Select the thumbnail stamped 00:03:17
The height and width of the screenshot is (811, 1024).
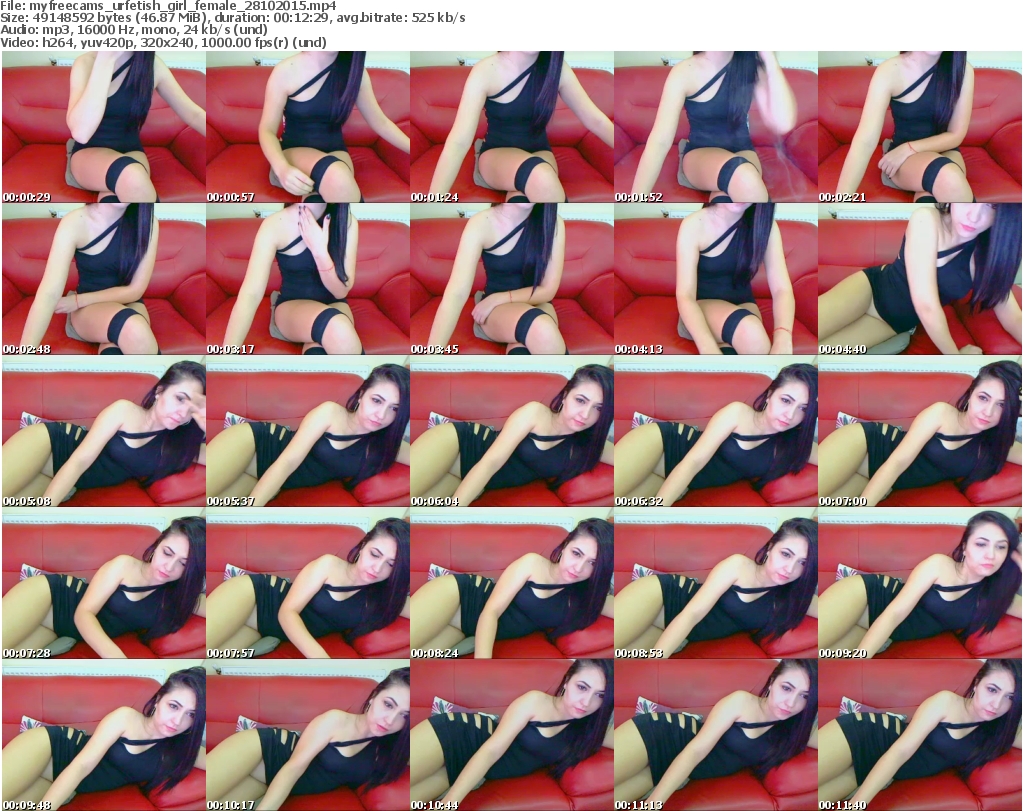[x=308, y=279]
